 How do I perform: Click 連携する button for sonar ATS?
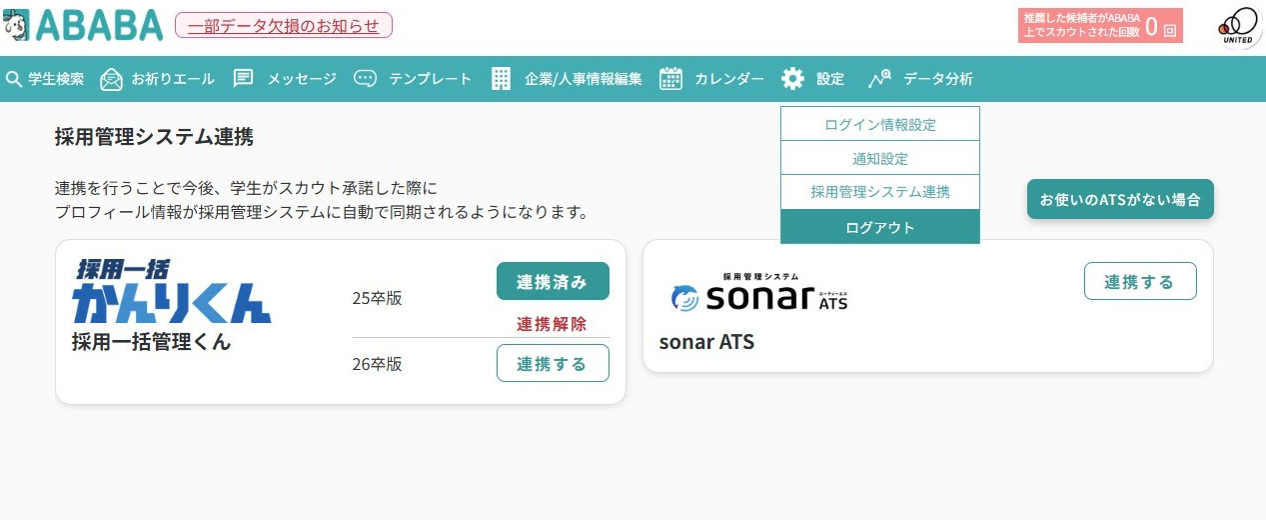point(1140,281)
